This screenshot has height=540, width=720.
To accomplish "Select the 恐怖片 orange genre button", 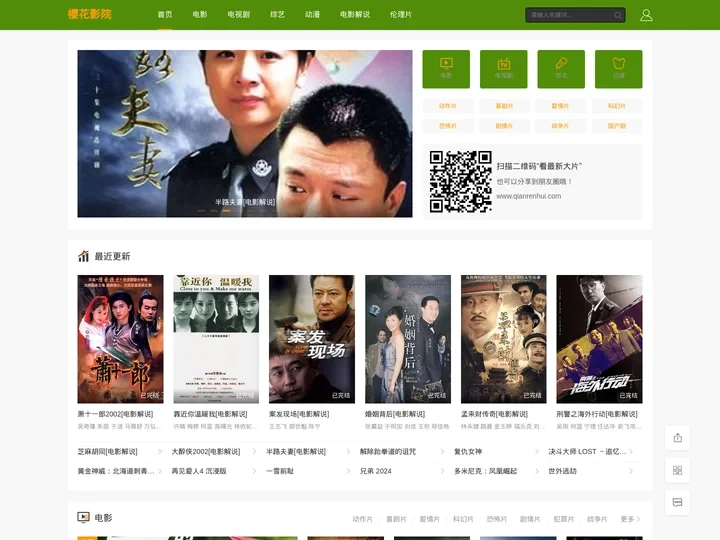I will [448, 126].
